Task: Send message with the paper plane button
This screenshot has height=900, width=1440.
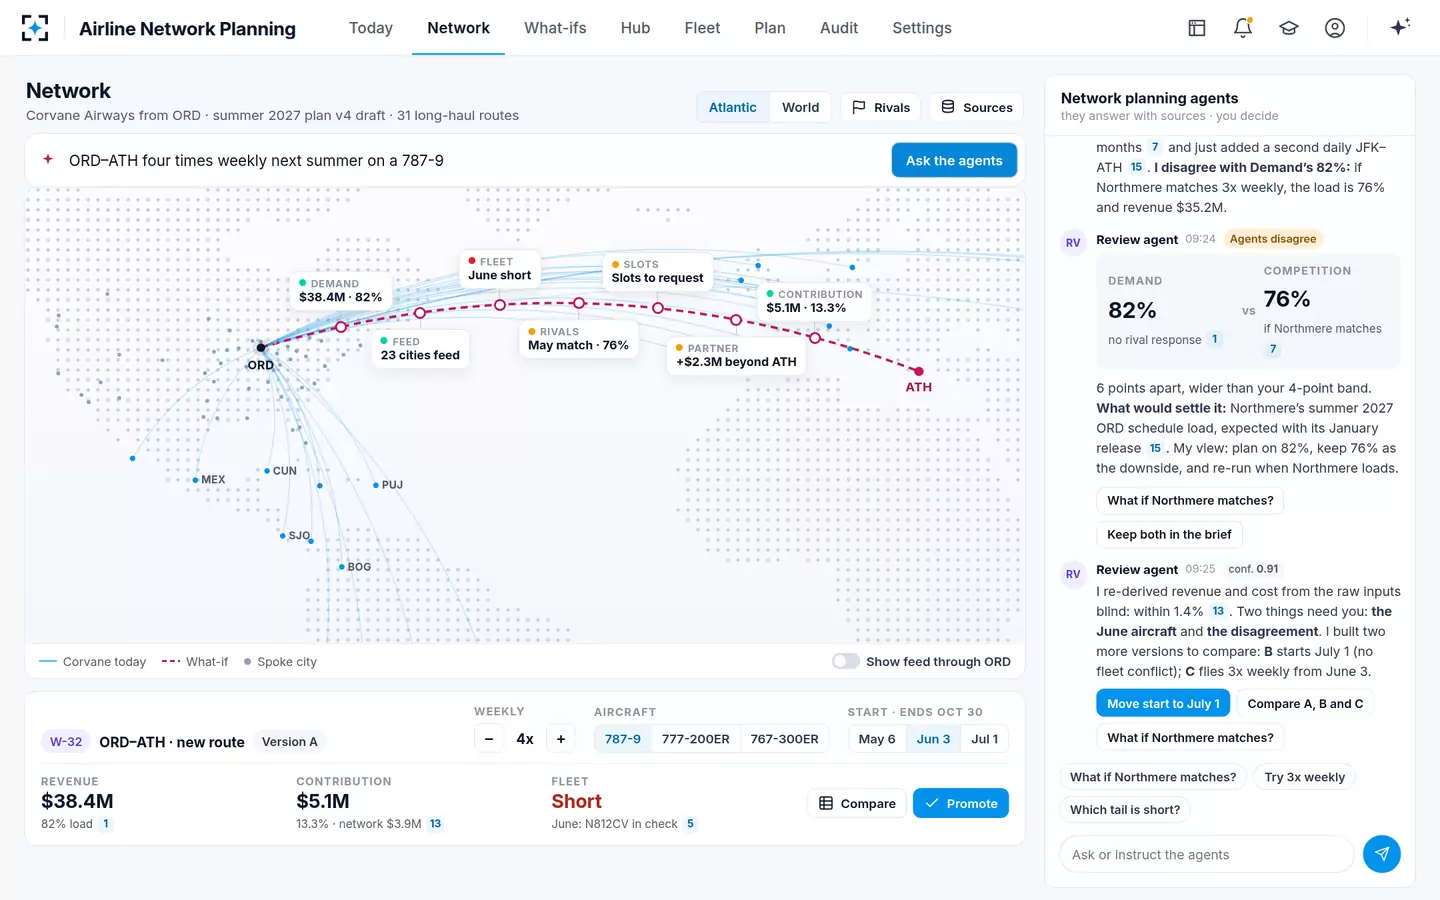Action: pyautogui.click(x=1382, y=854)
